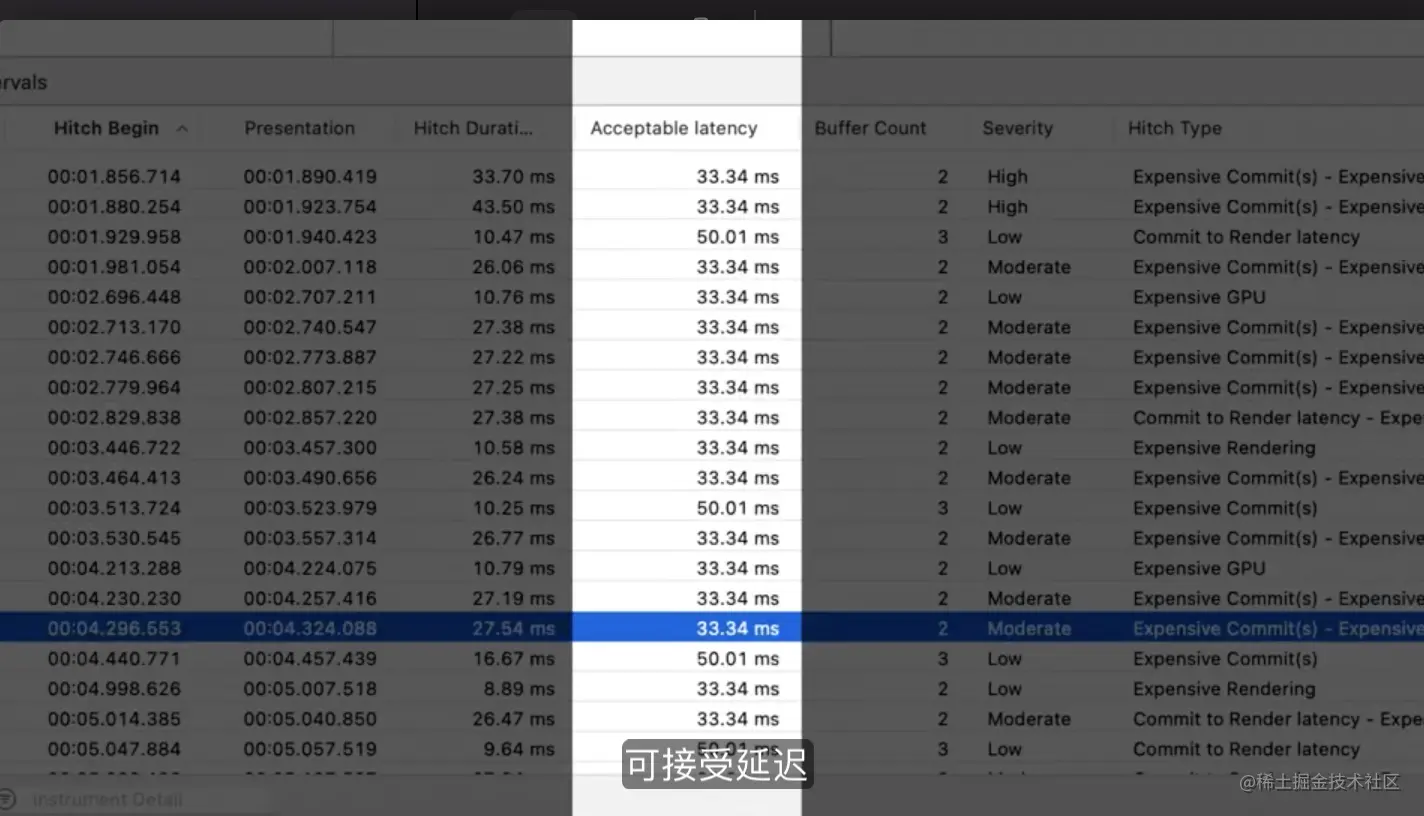Sort by the Hitch Durati... column header
The image size is (1424, 816).
473,128
